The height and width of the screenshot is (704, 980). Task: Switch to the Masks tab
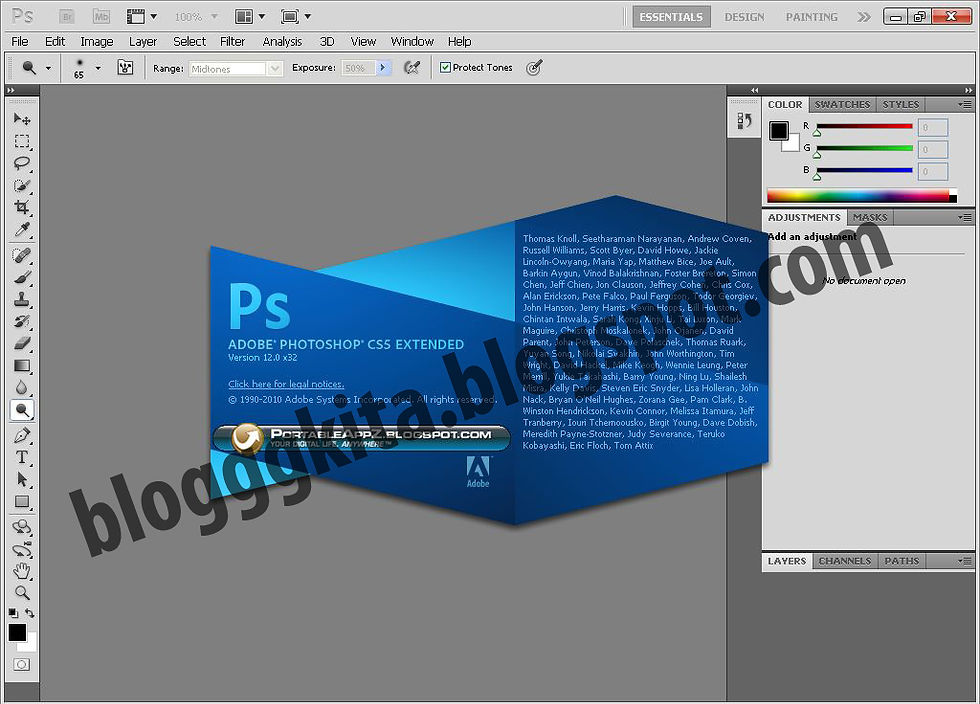click(870, 217)
